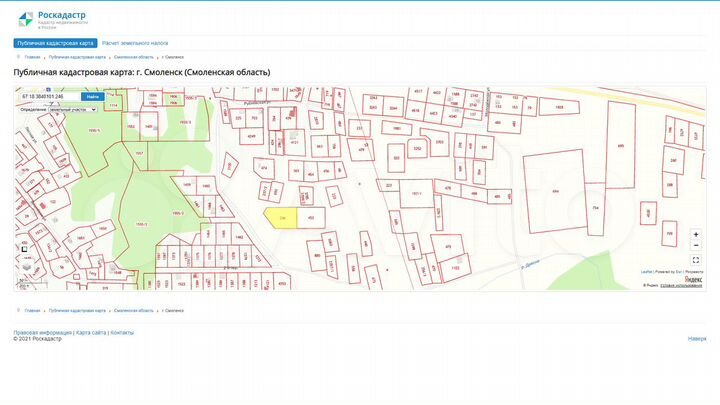Open the Leaflet attribution link
Screen dimensions: 720x405
tap(646, 271)
